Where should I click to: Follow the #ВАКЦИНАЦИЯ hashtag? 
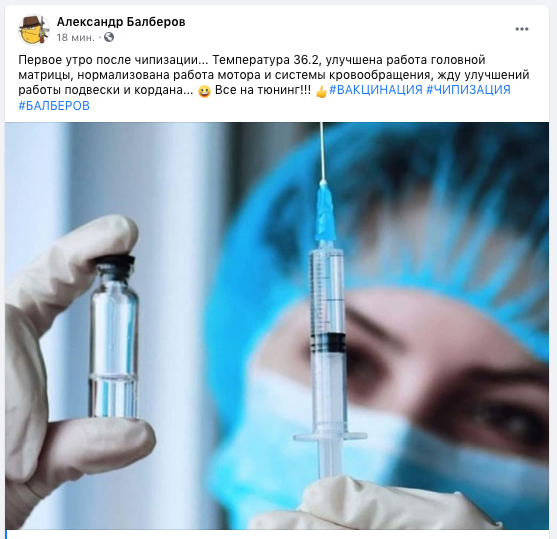(376, 90)
